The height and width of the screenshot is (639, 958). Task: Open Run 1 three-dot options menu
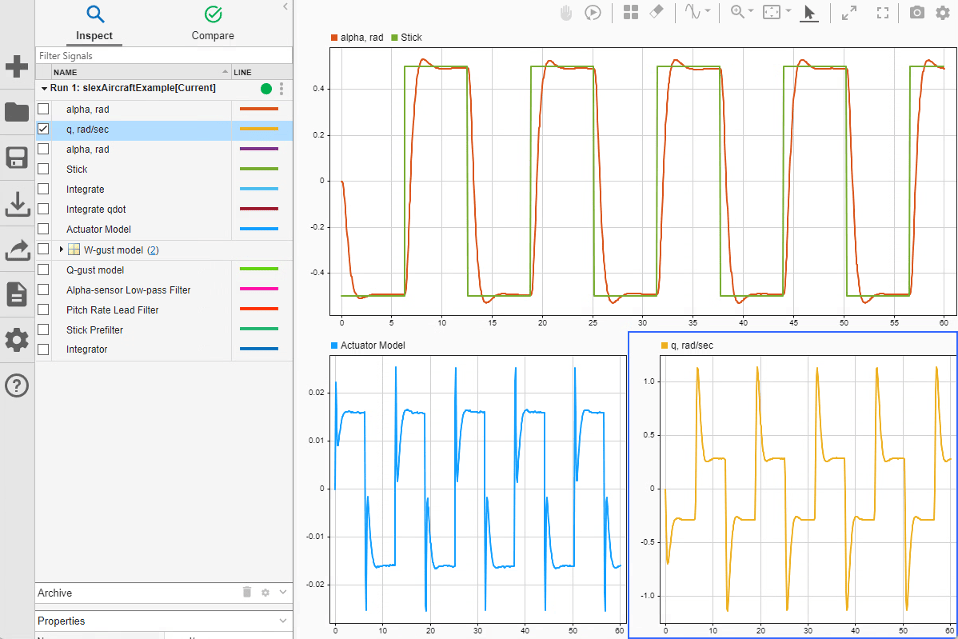point(281,89)
